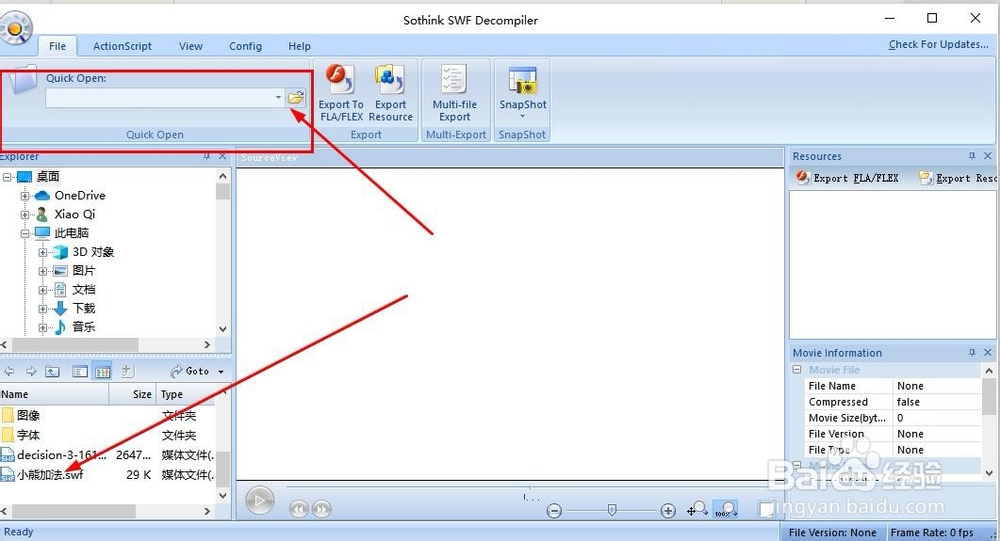
Task: Collapse the 此电脑 tree node
Action: tap(25, 233)
